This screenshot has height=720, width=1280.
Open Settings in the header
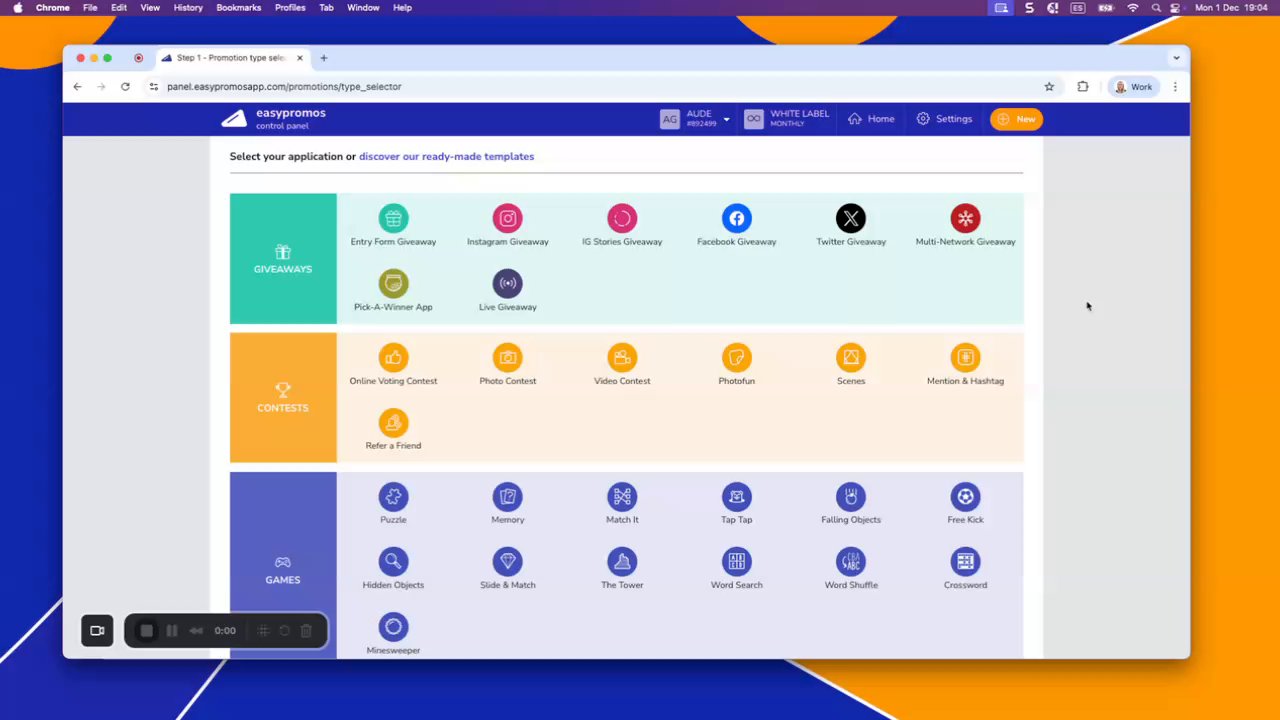[x=944, y=119]
